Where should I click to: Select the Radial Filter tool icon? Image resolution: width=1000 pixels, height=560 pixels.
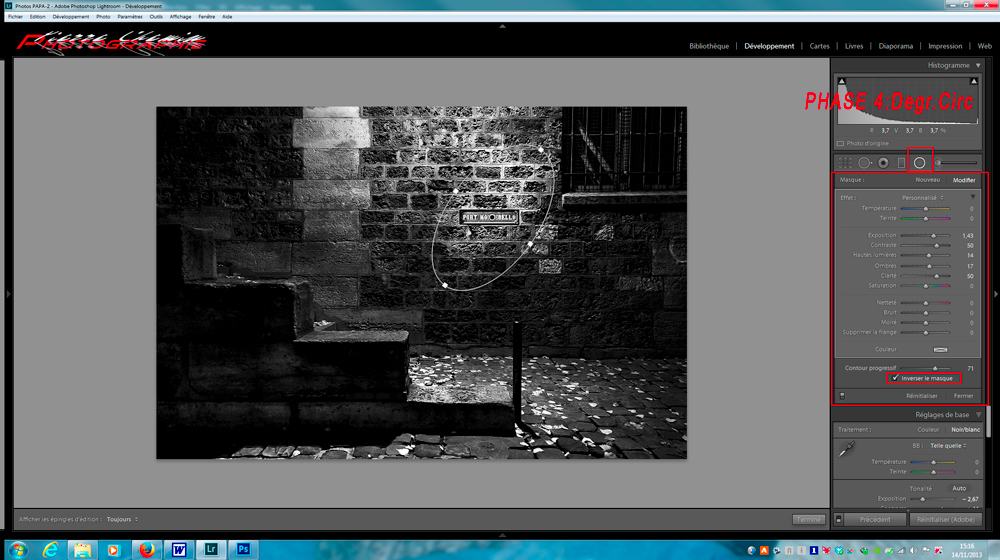coord(919,162)
